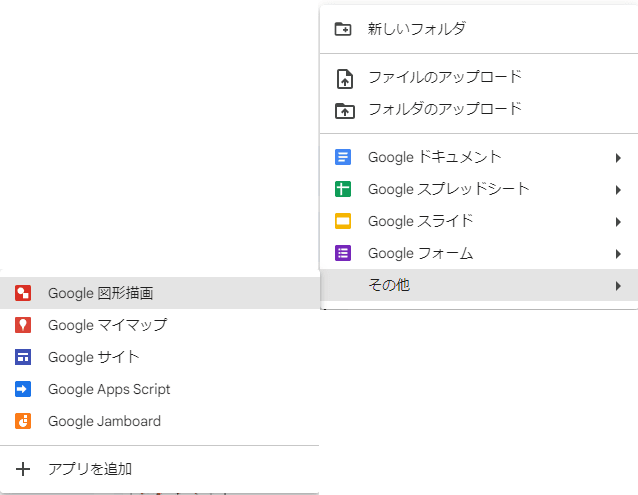The image size is (638, 495).
Task: Open Google ドキュメント menu item
Action: [479, 157]
